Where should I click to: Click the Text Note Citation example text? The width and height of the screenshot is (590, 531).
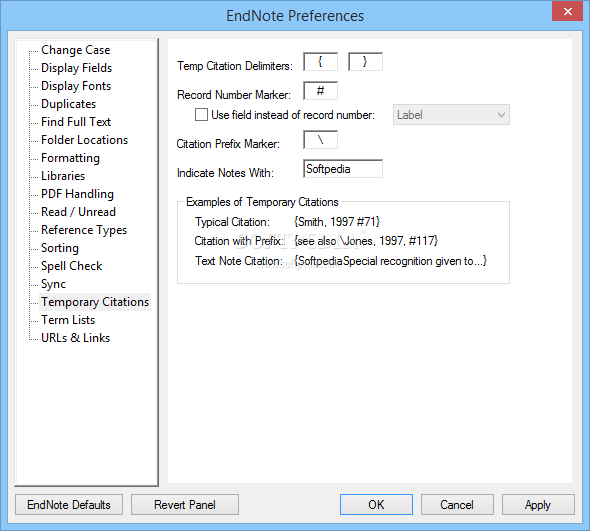[x=390, y=261]
